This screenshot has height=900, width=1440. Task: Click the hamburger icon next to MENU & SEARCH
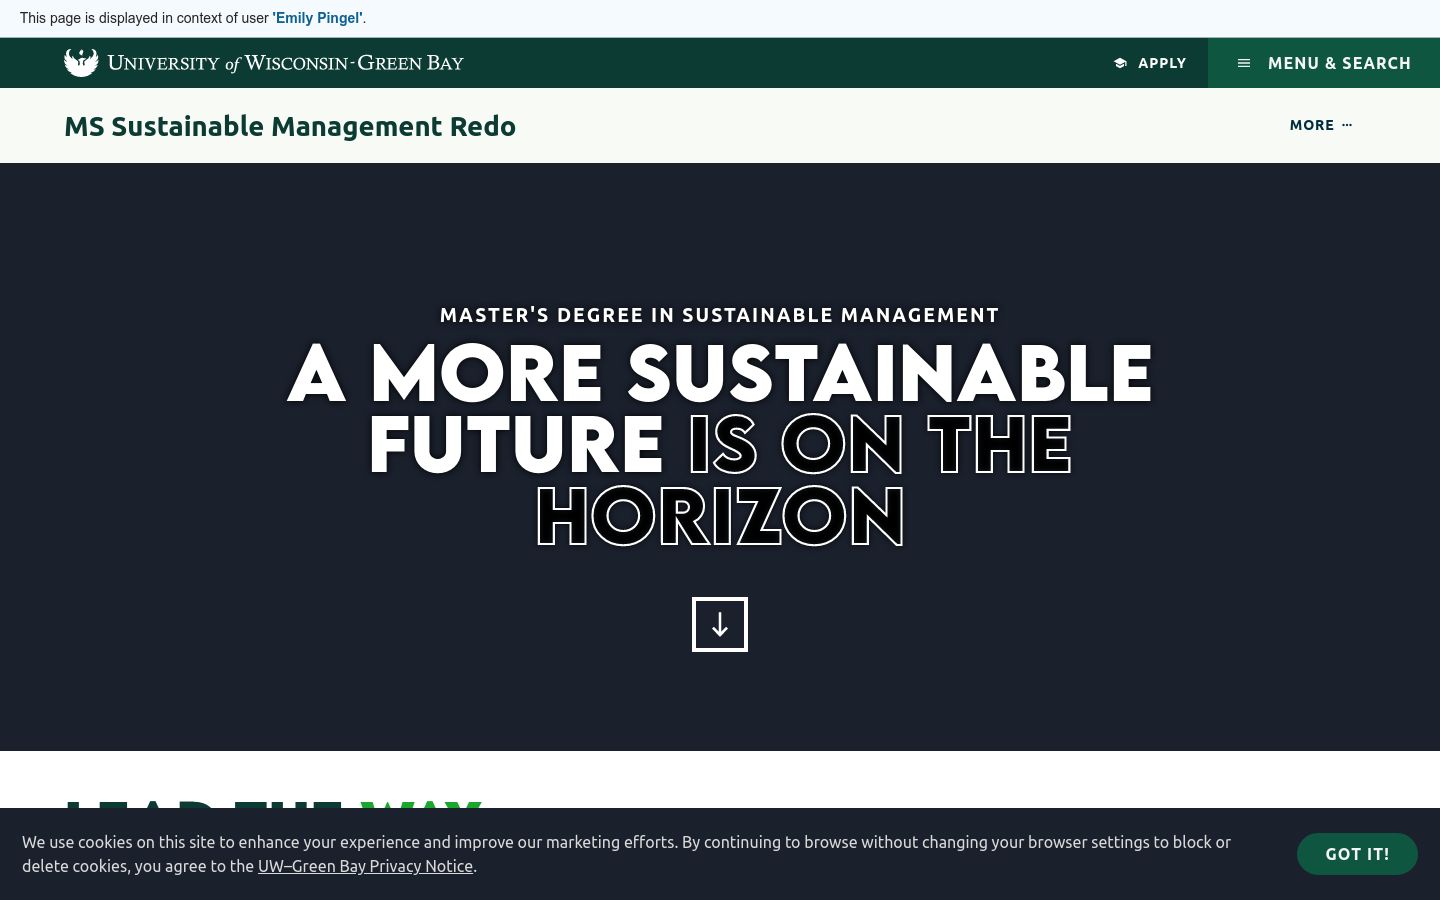point(1244,62)
